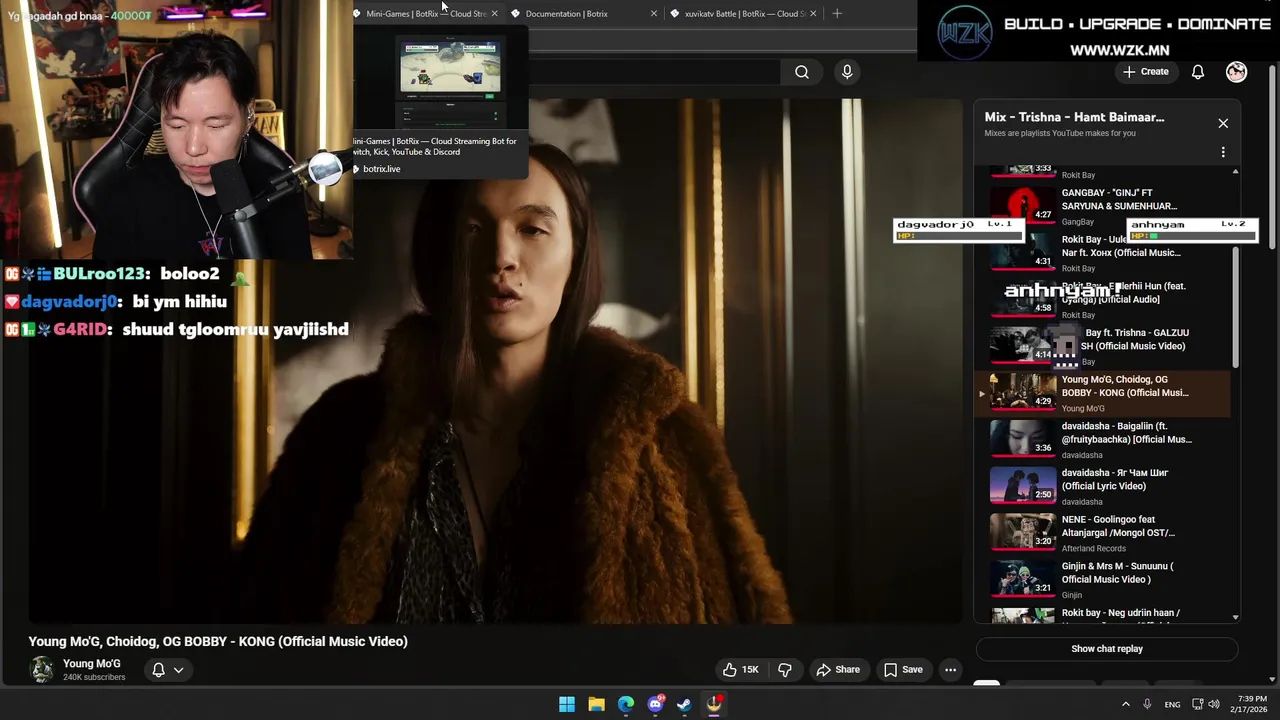Play Ginjin & Mrs M Sunuunu video
The image size is (1280, 720).
click(x=1104, y=580)
